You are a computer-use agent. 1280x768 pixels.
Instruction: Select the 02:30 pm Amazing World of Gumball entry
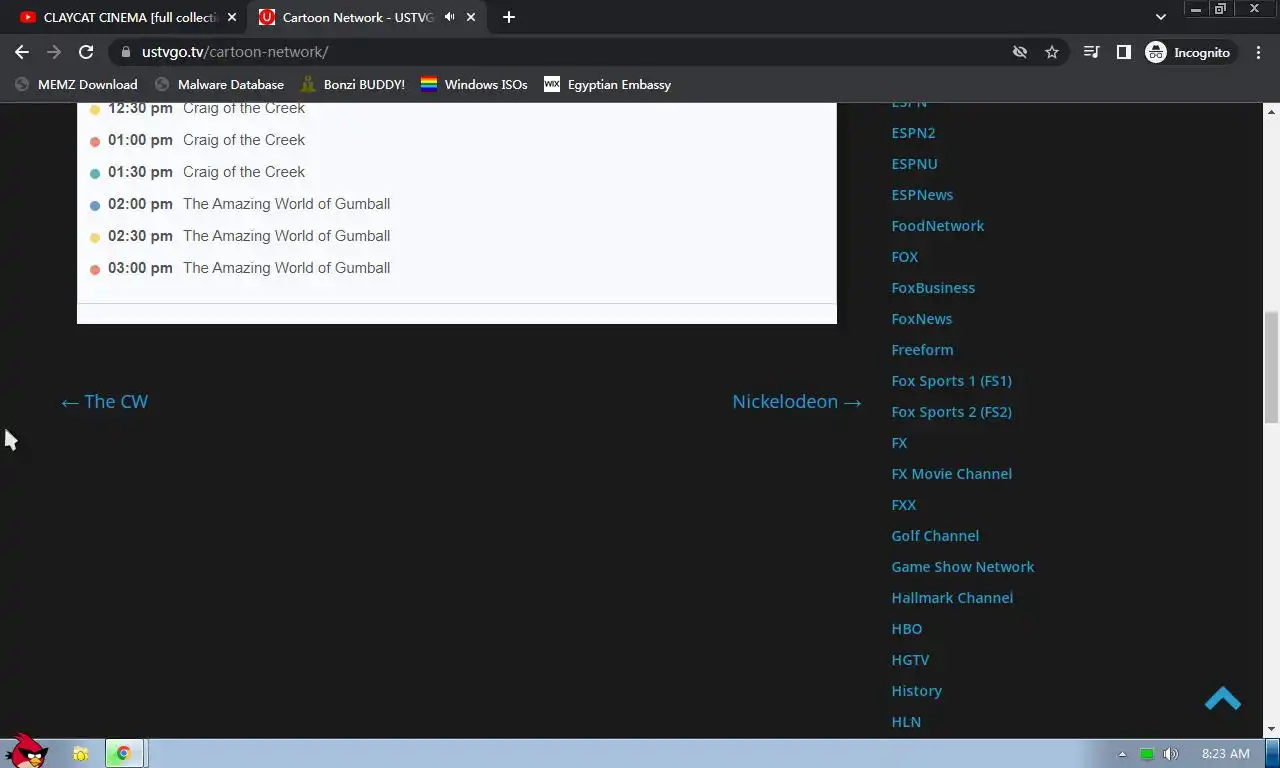point(240,236)
